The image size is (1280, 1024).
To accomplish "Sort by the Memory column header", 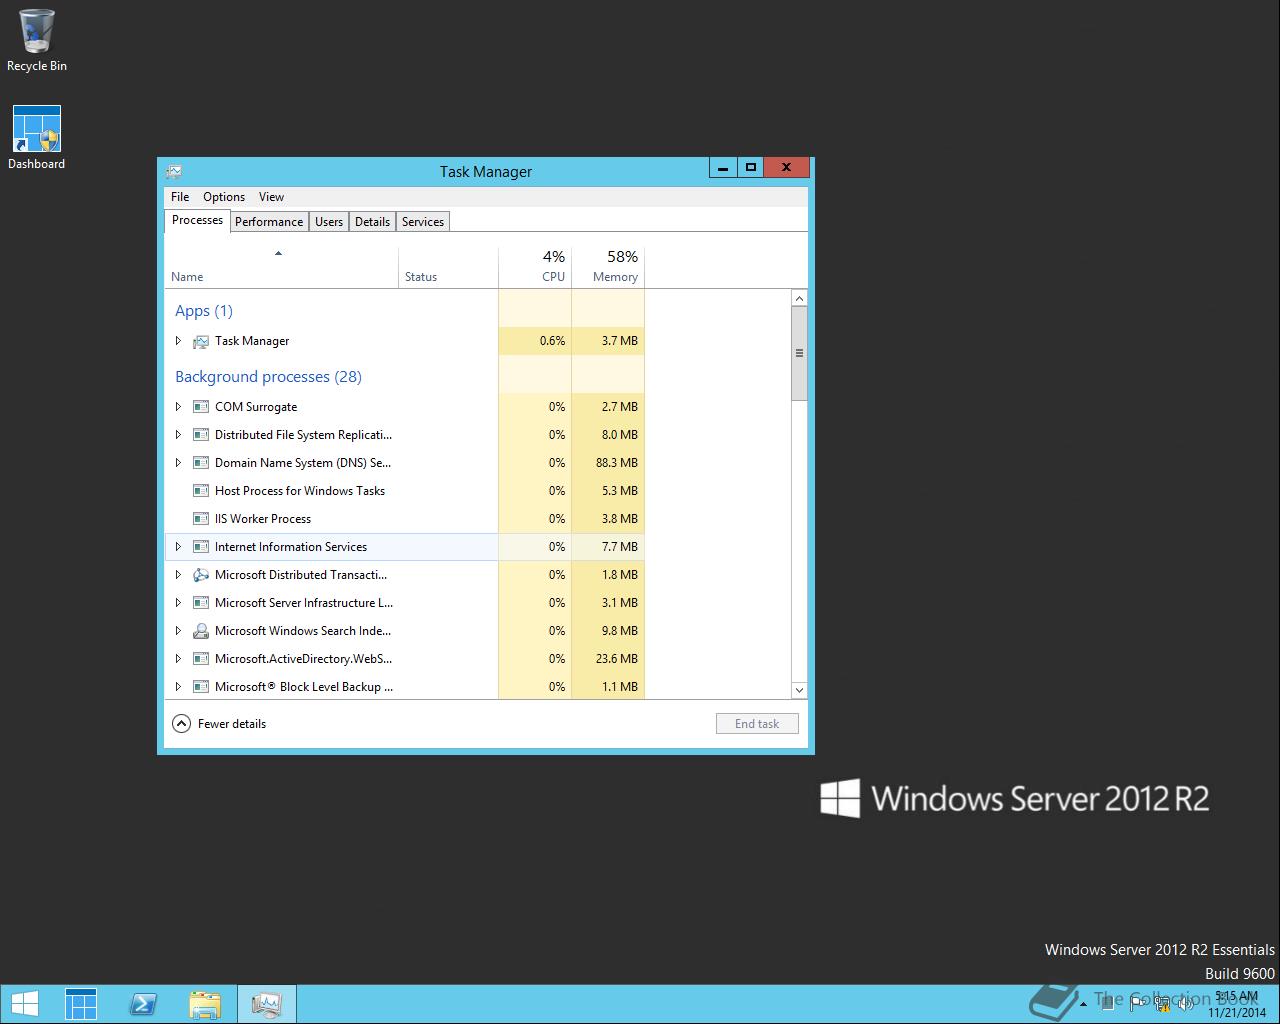I will point(608,267).
